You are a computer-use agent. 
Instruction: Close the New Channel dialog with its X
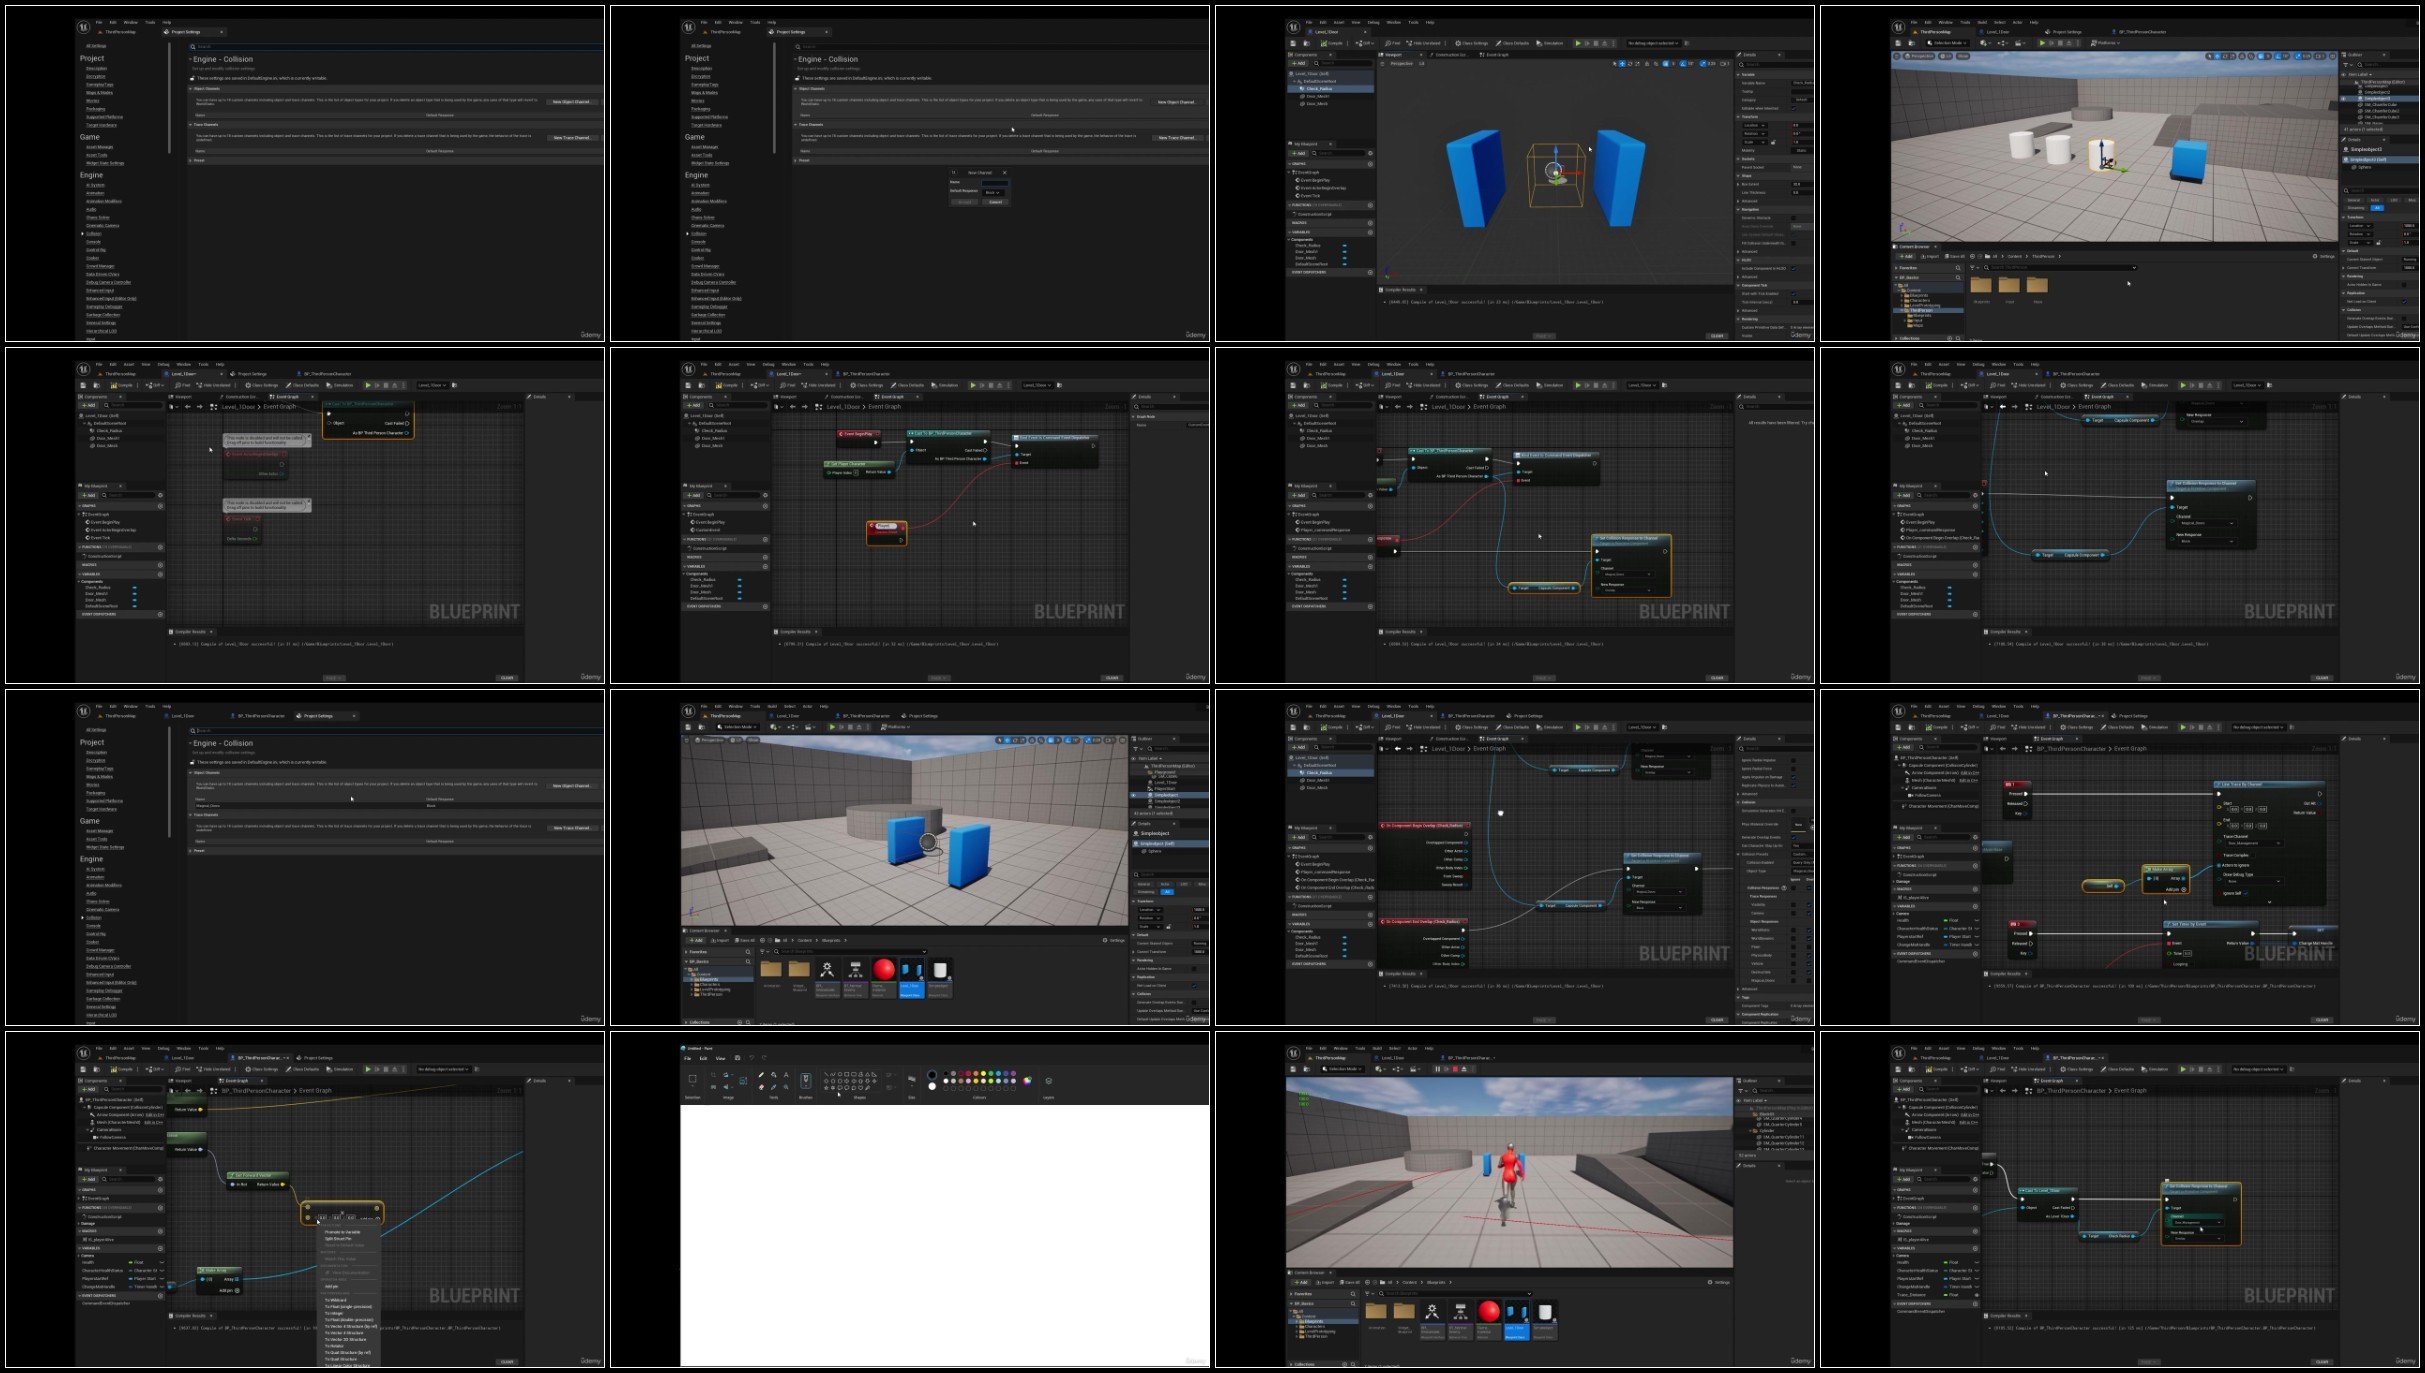(1004, 173)
